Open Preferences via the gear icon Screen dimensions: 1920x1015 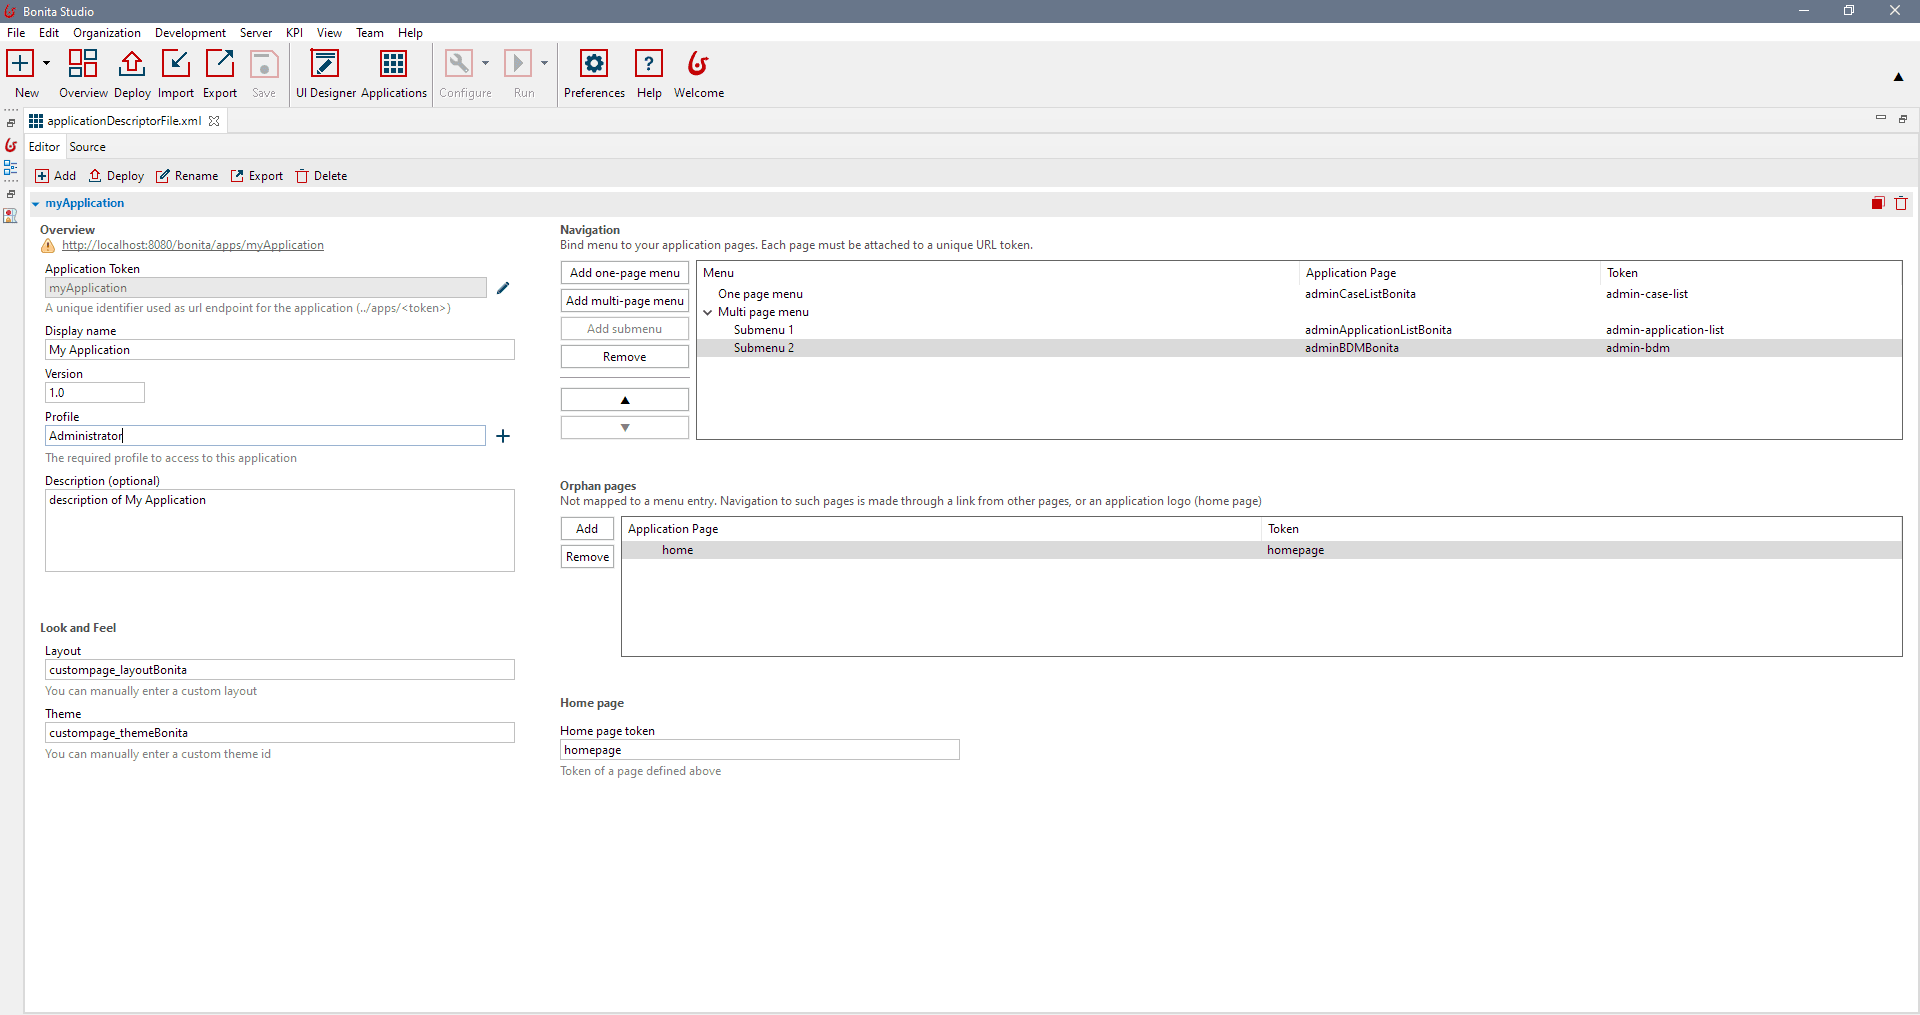(x=594, y=62)
